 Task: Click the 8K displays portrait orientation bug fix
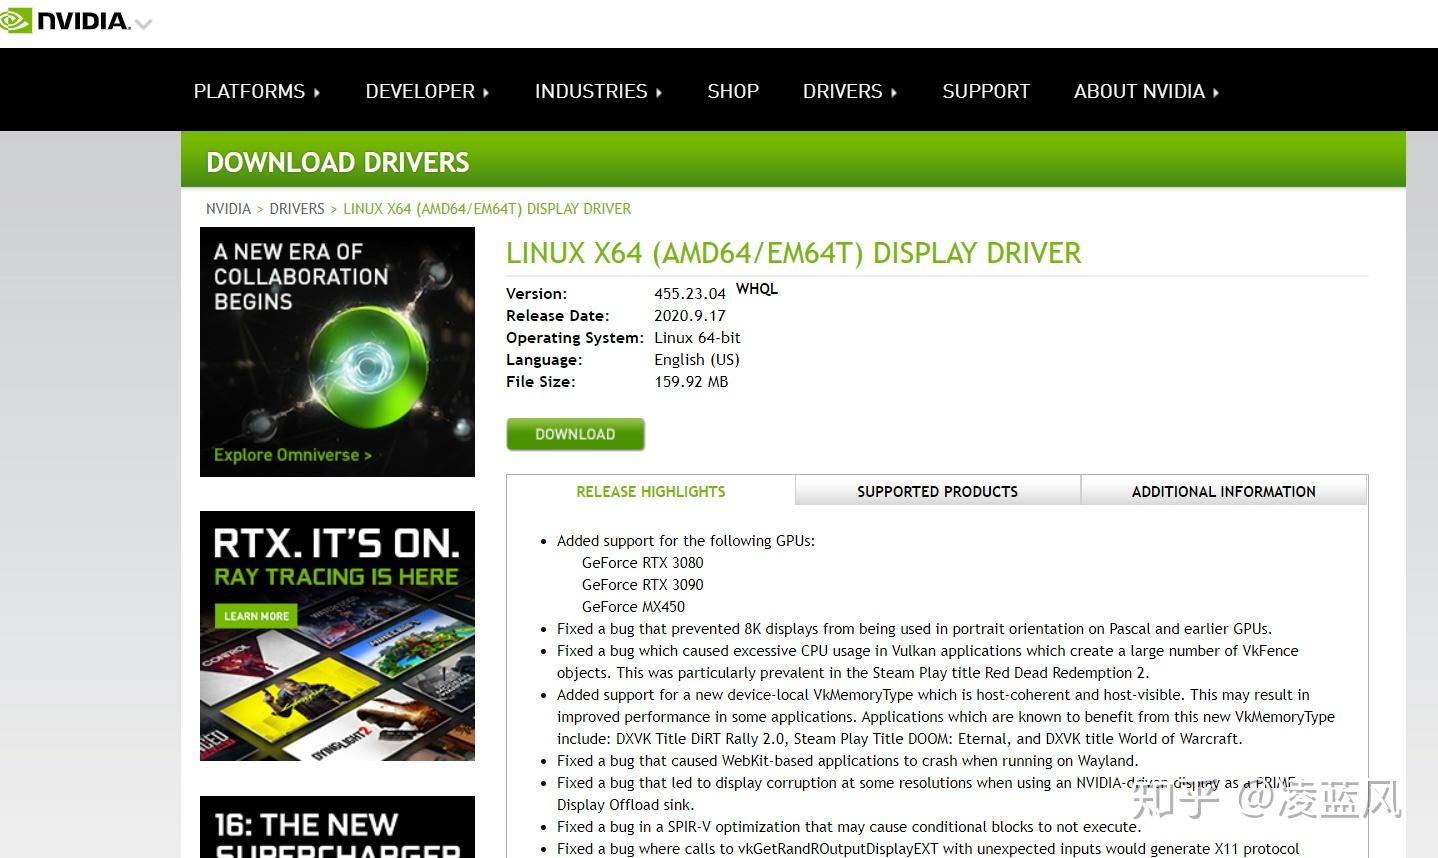[x=914, y=629]
